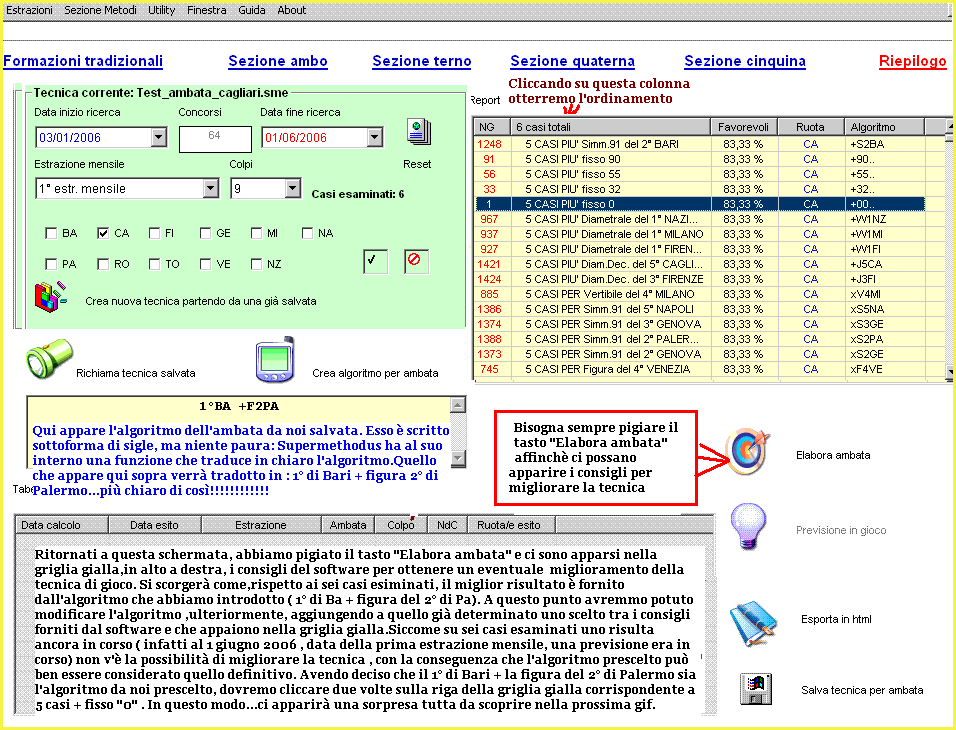Viewport: 956px width, 730px height.
Task: Click the red prohibition cancel icon
Action: 416,261
